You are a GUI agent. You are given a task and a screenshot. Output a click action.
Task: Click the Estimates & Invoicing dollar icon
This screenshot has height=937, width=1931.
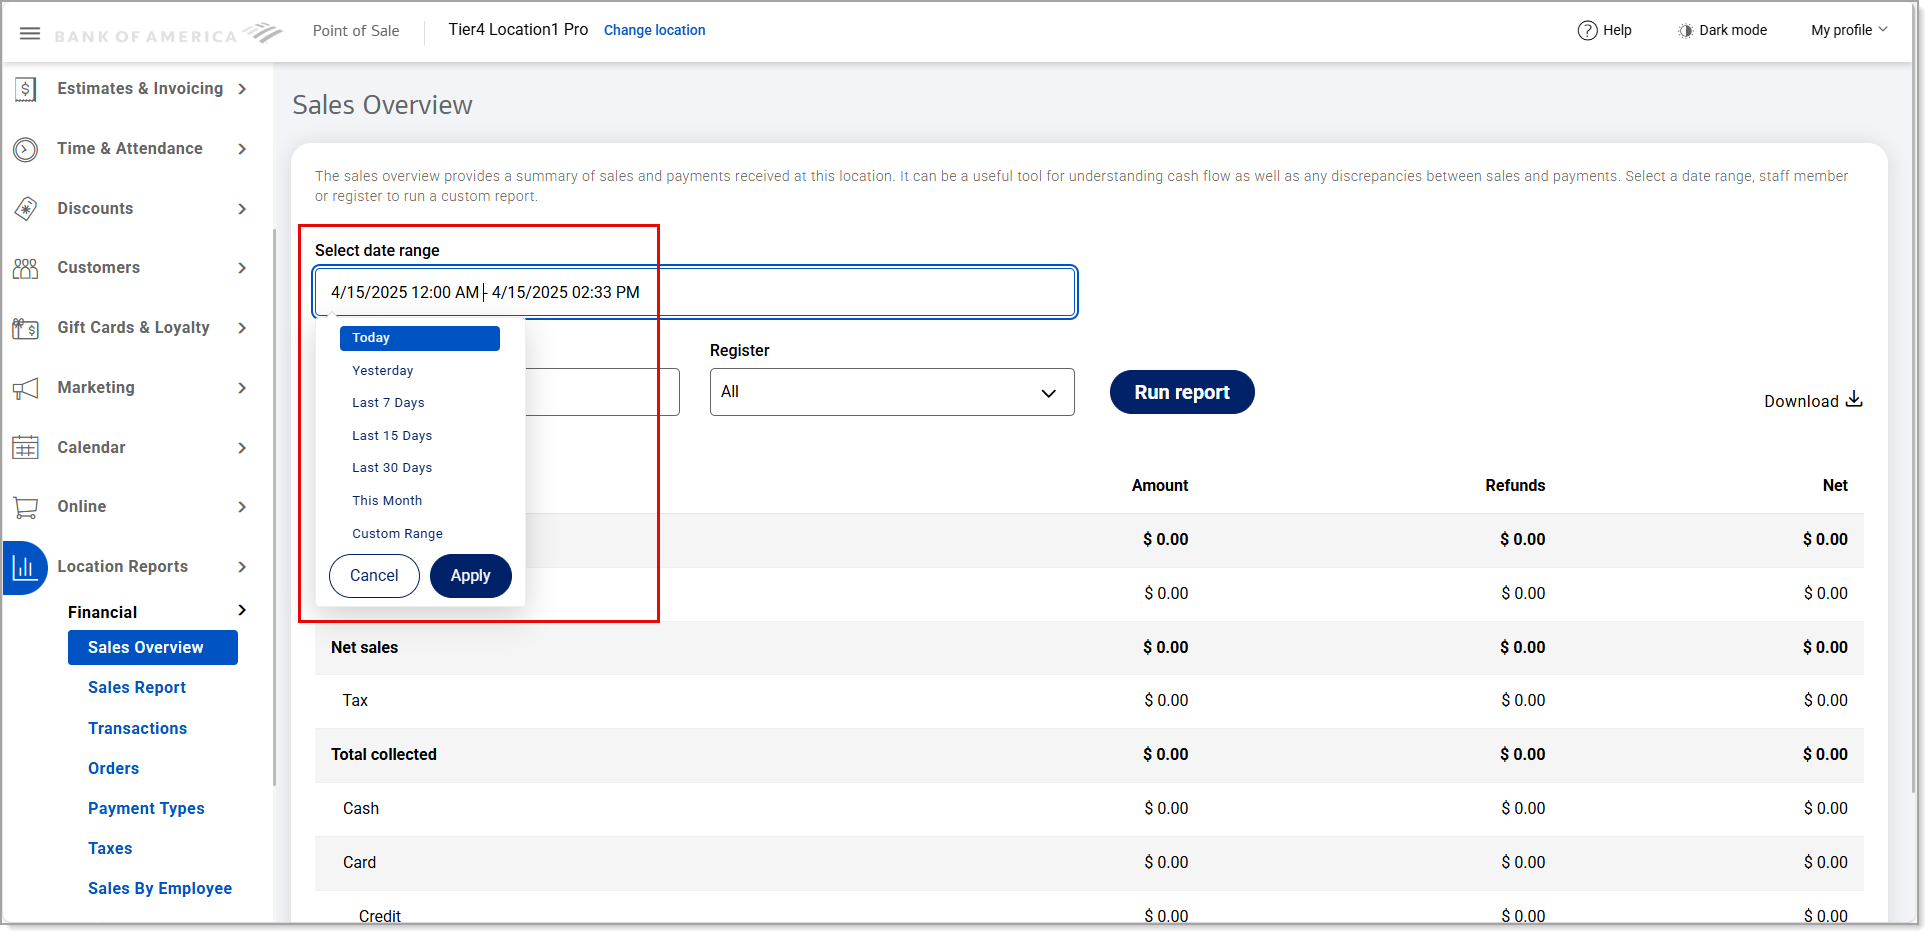pos(26,89)
